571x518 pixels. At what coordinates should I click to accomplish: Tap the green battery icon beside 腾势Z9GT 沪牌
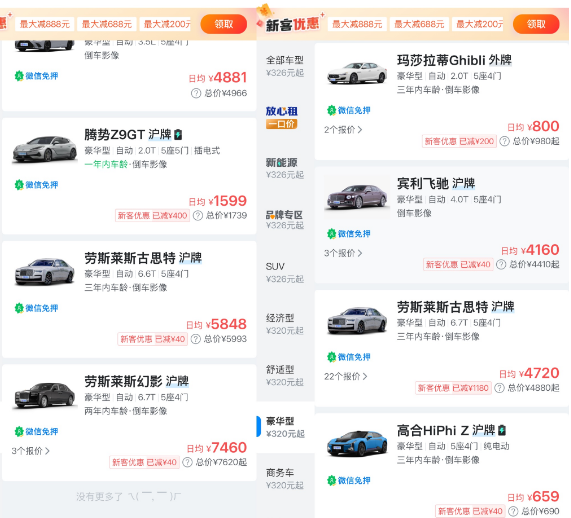pos(178,134)
